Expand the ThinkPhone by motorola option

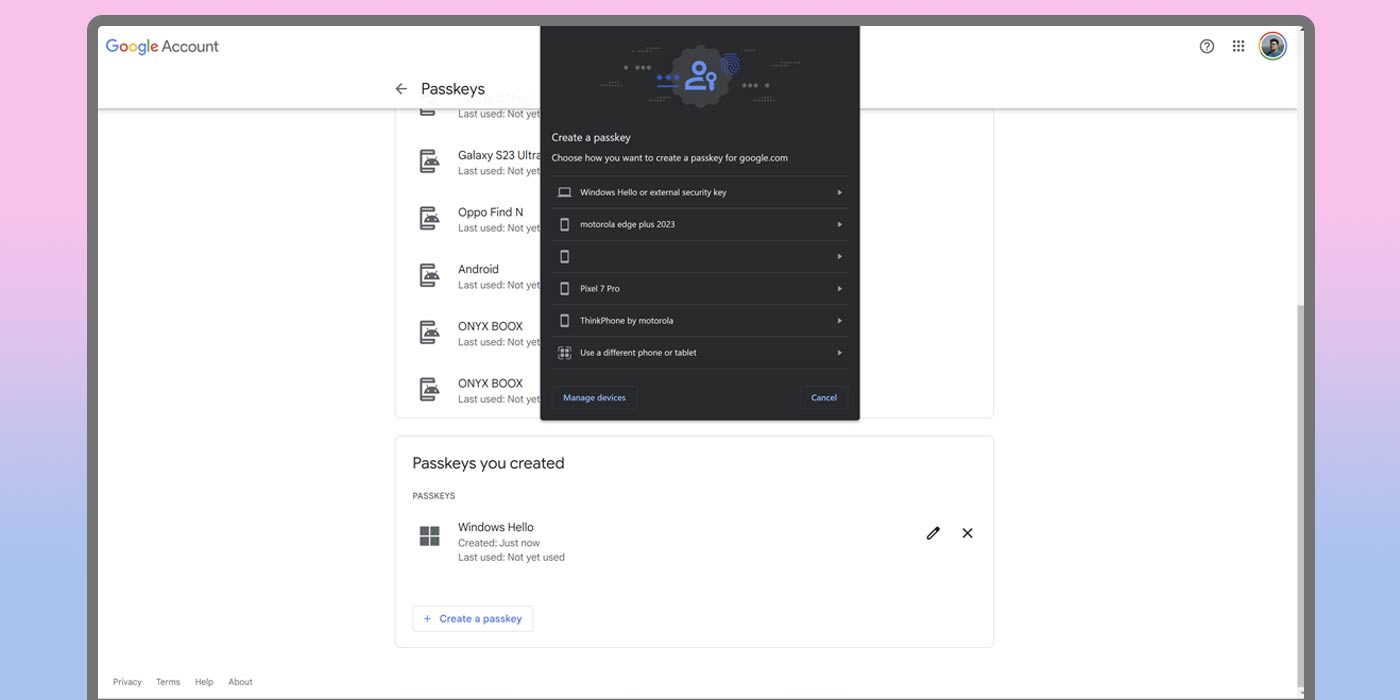point(700,320)
